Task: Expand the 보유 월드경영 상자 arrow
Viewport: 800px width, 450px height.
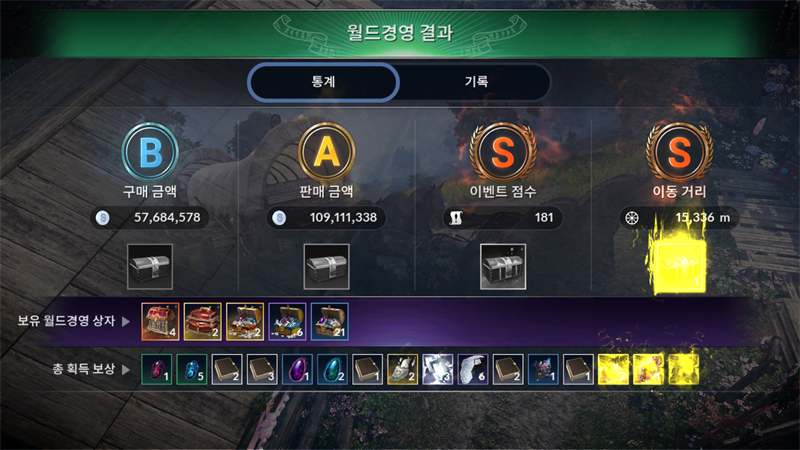Action: [x=126, y=321]
